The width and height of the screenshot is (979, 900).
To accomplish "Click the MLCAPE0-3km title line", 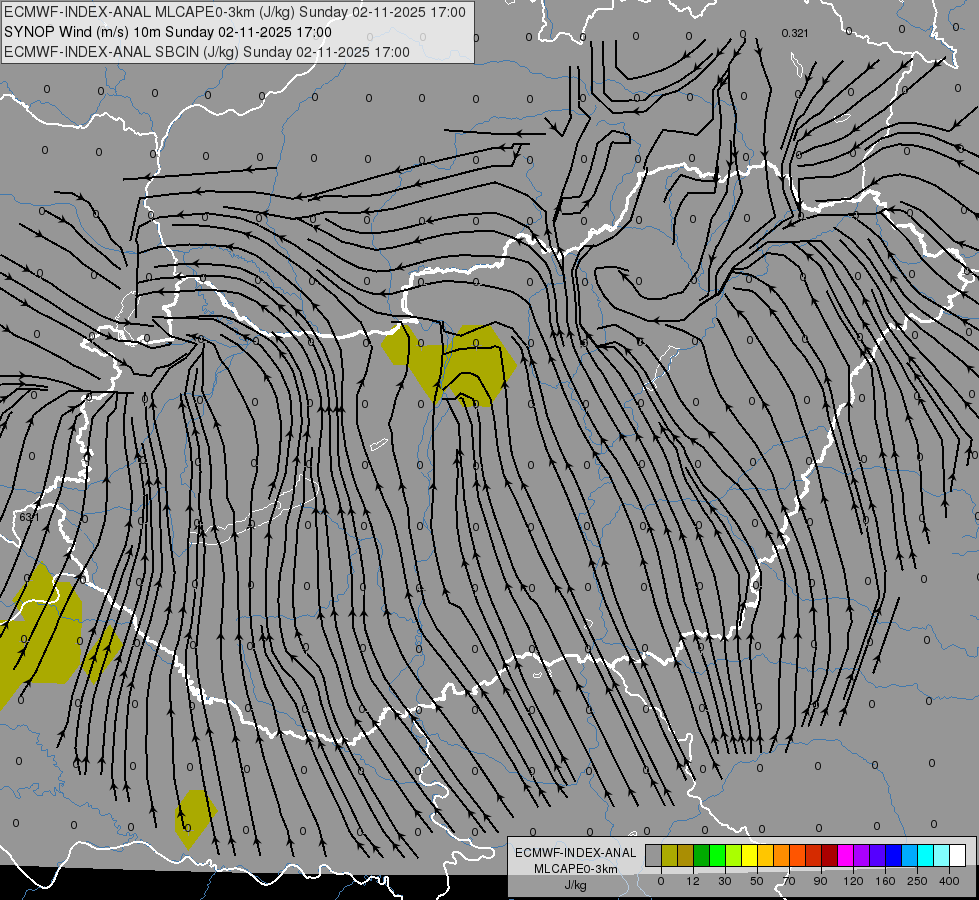I will pyautogui.click(x=235, y=12).
